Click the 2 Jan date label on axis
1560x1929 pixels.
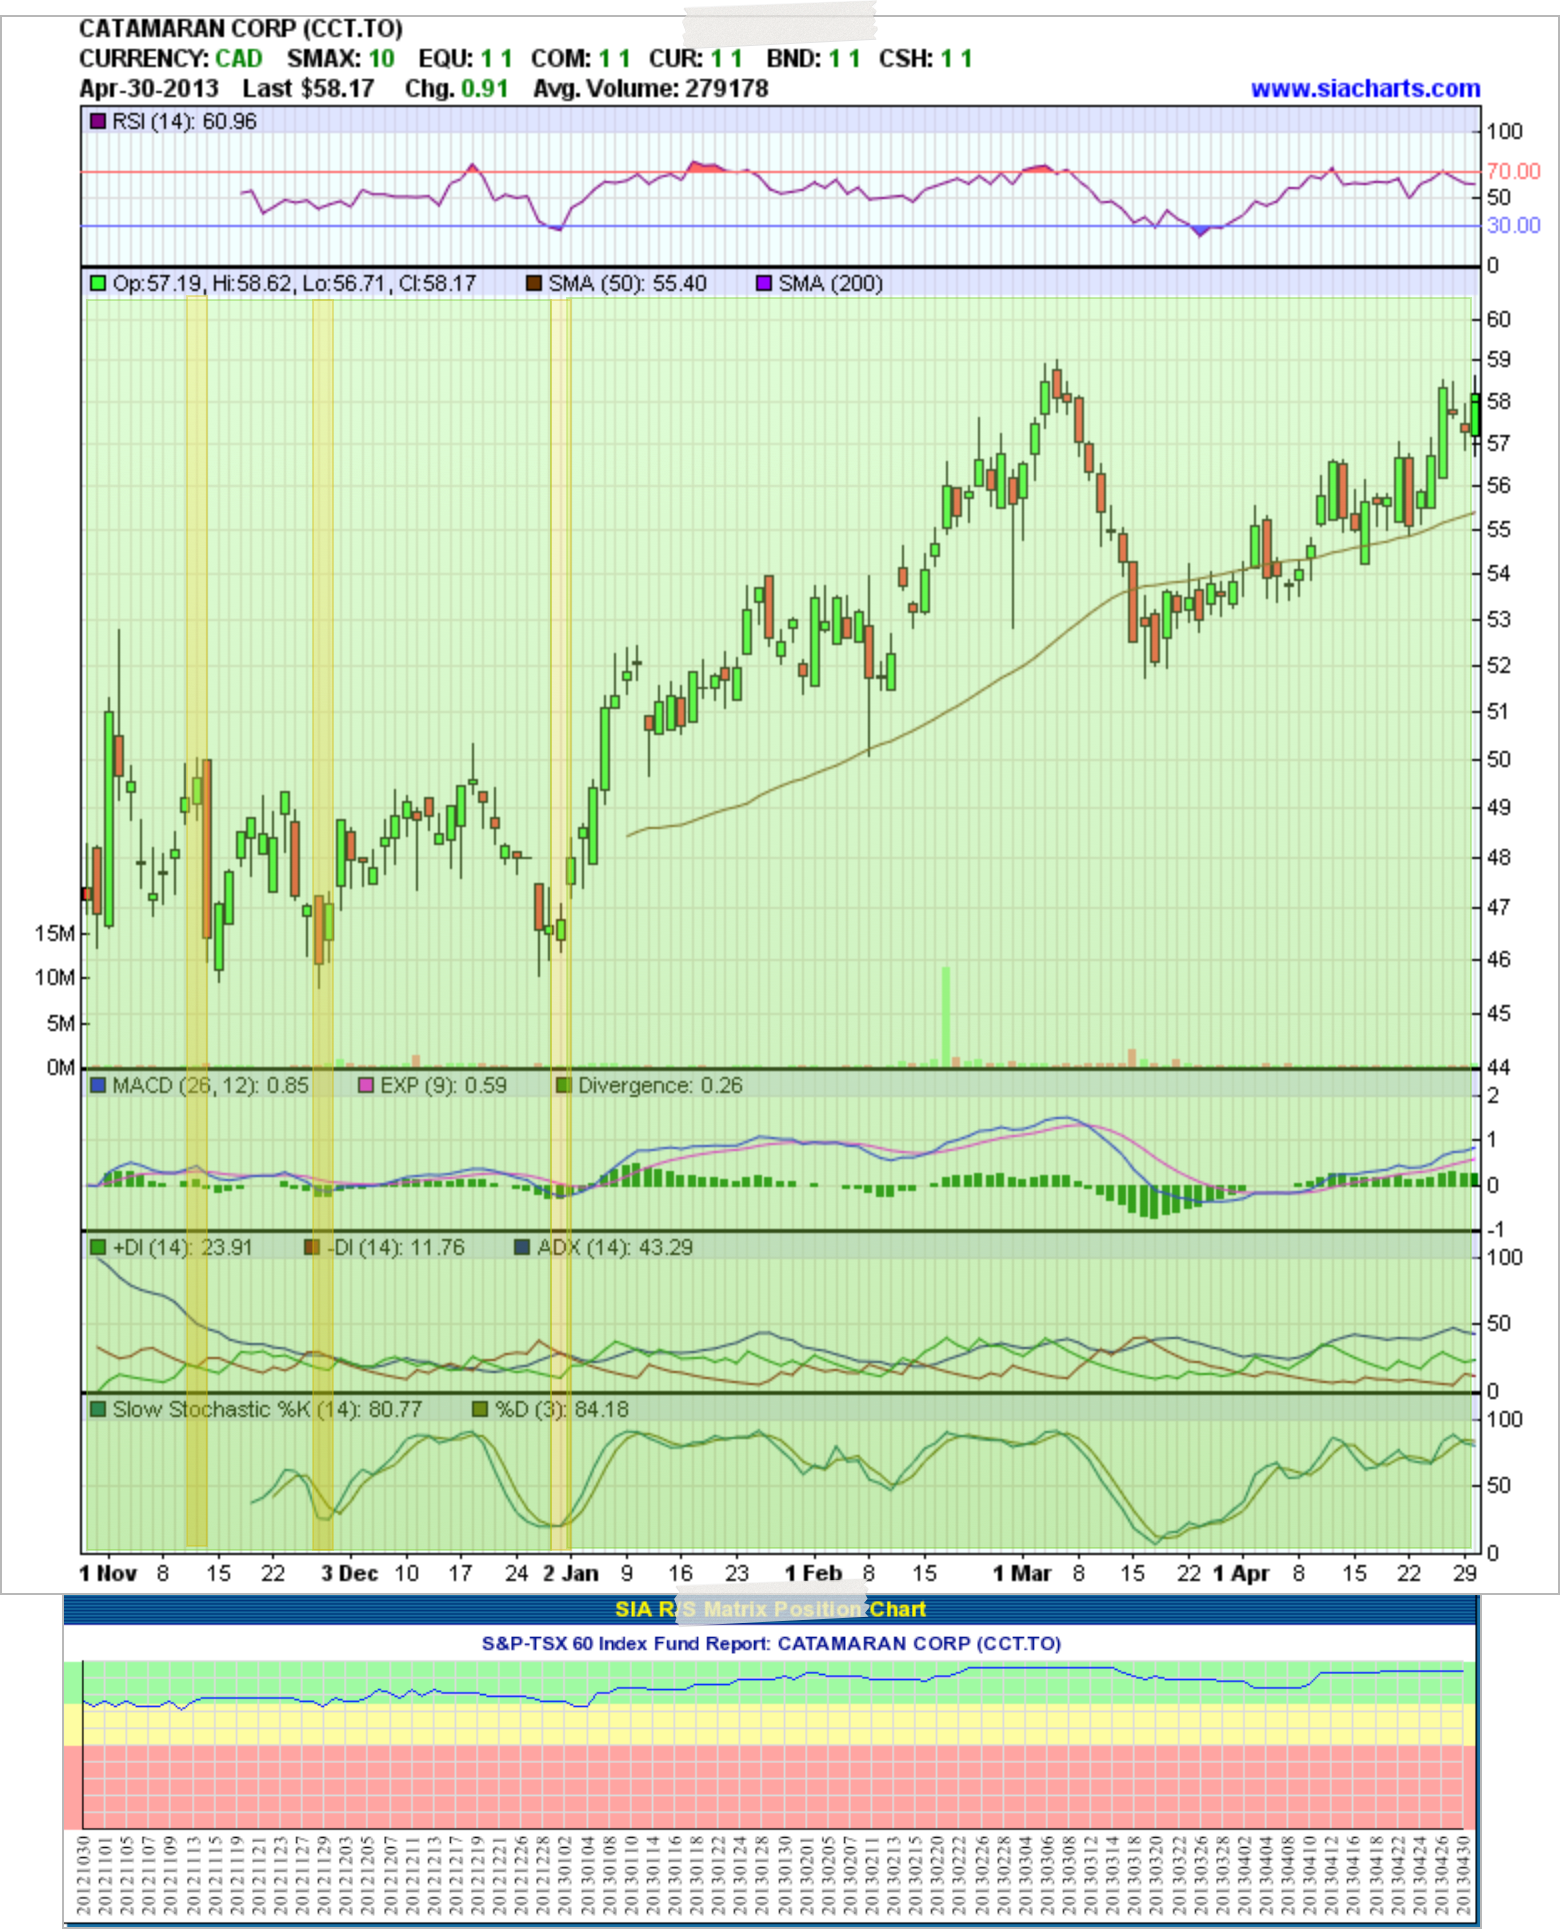(570, 1573)
